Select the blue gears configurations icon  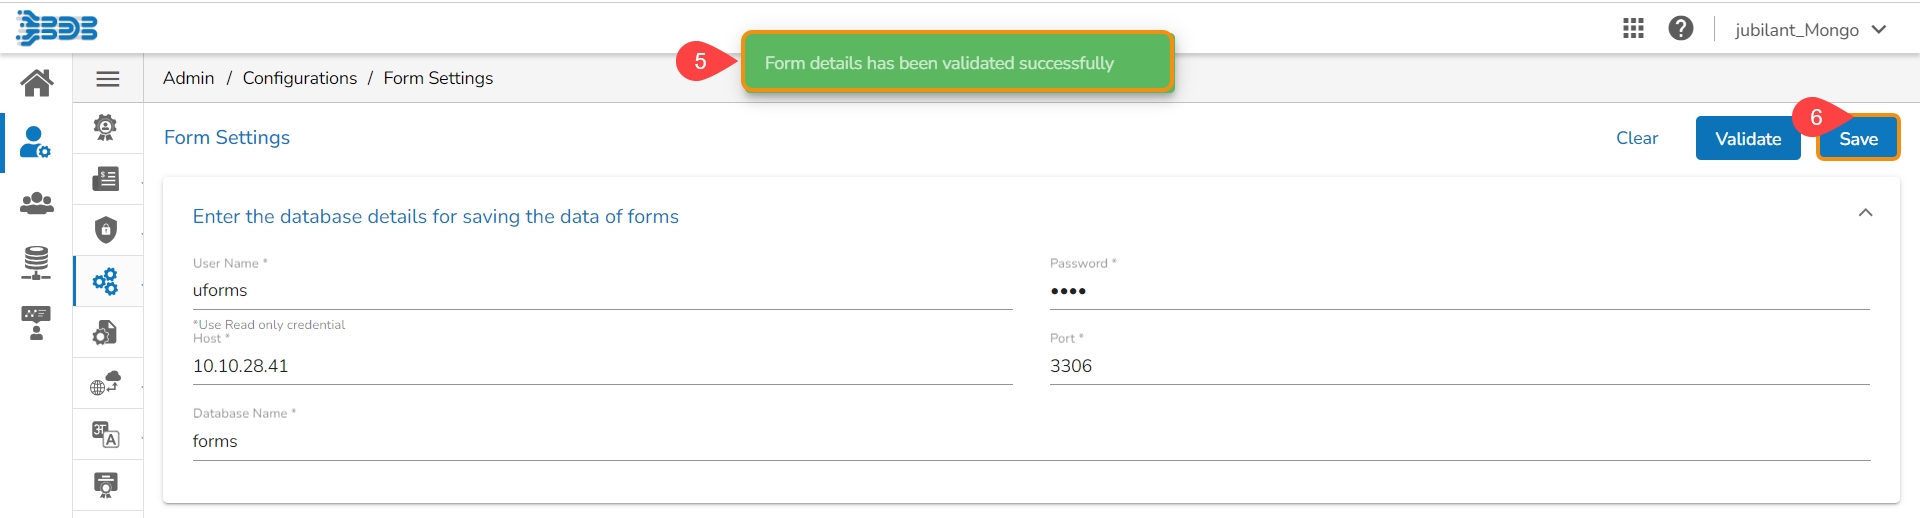(x=105, y=281)
